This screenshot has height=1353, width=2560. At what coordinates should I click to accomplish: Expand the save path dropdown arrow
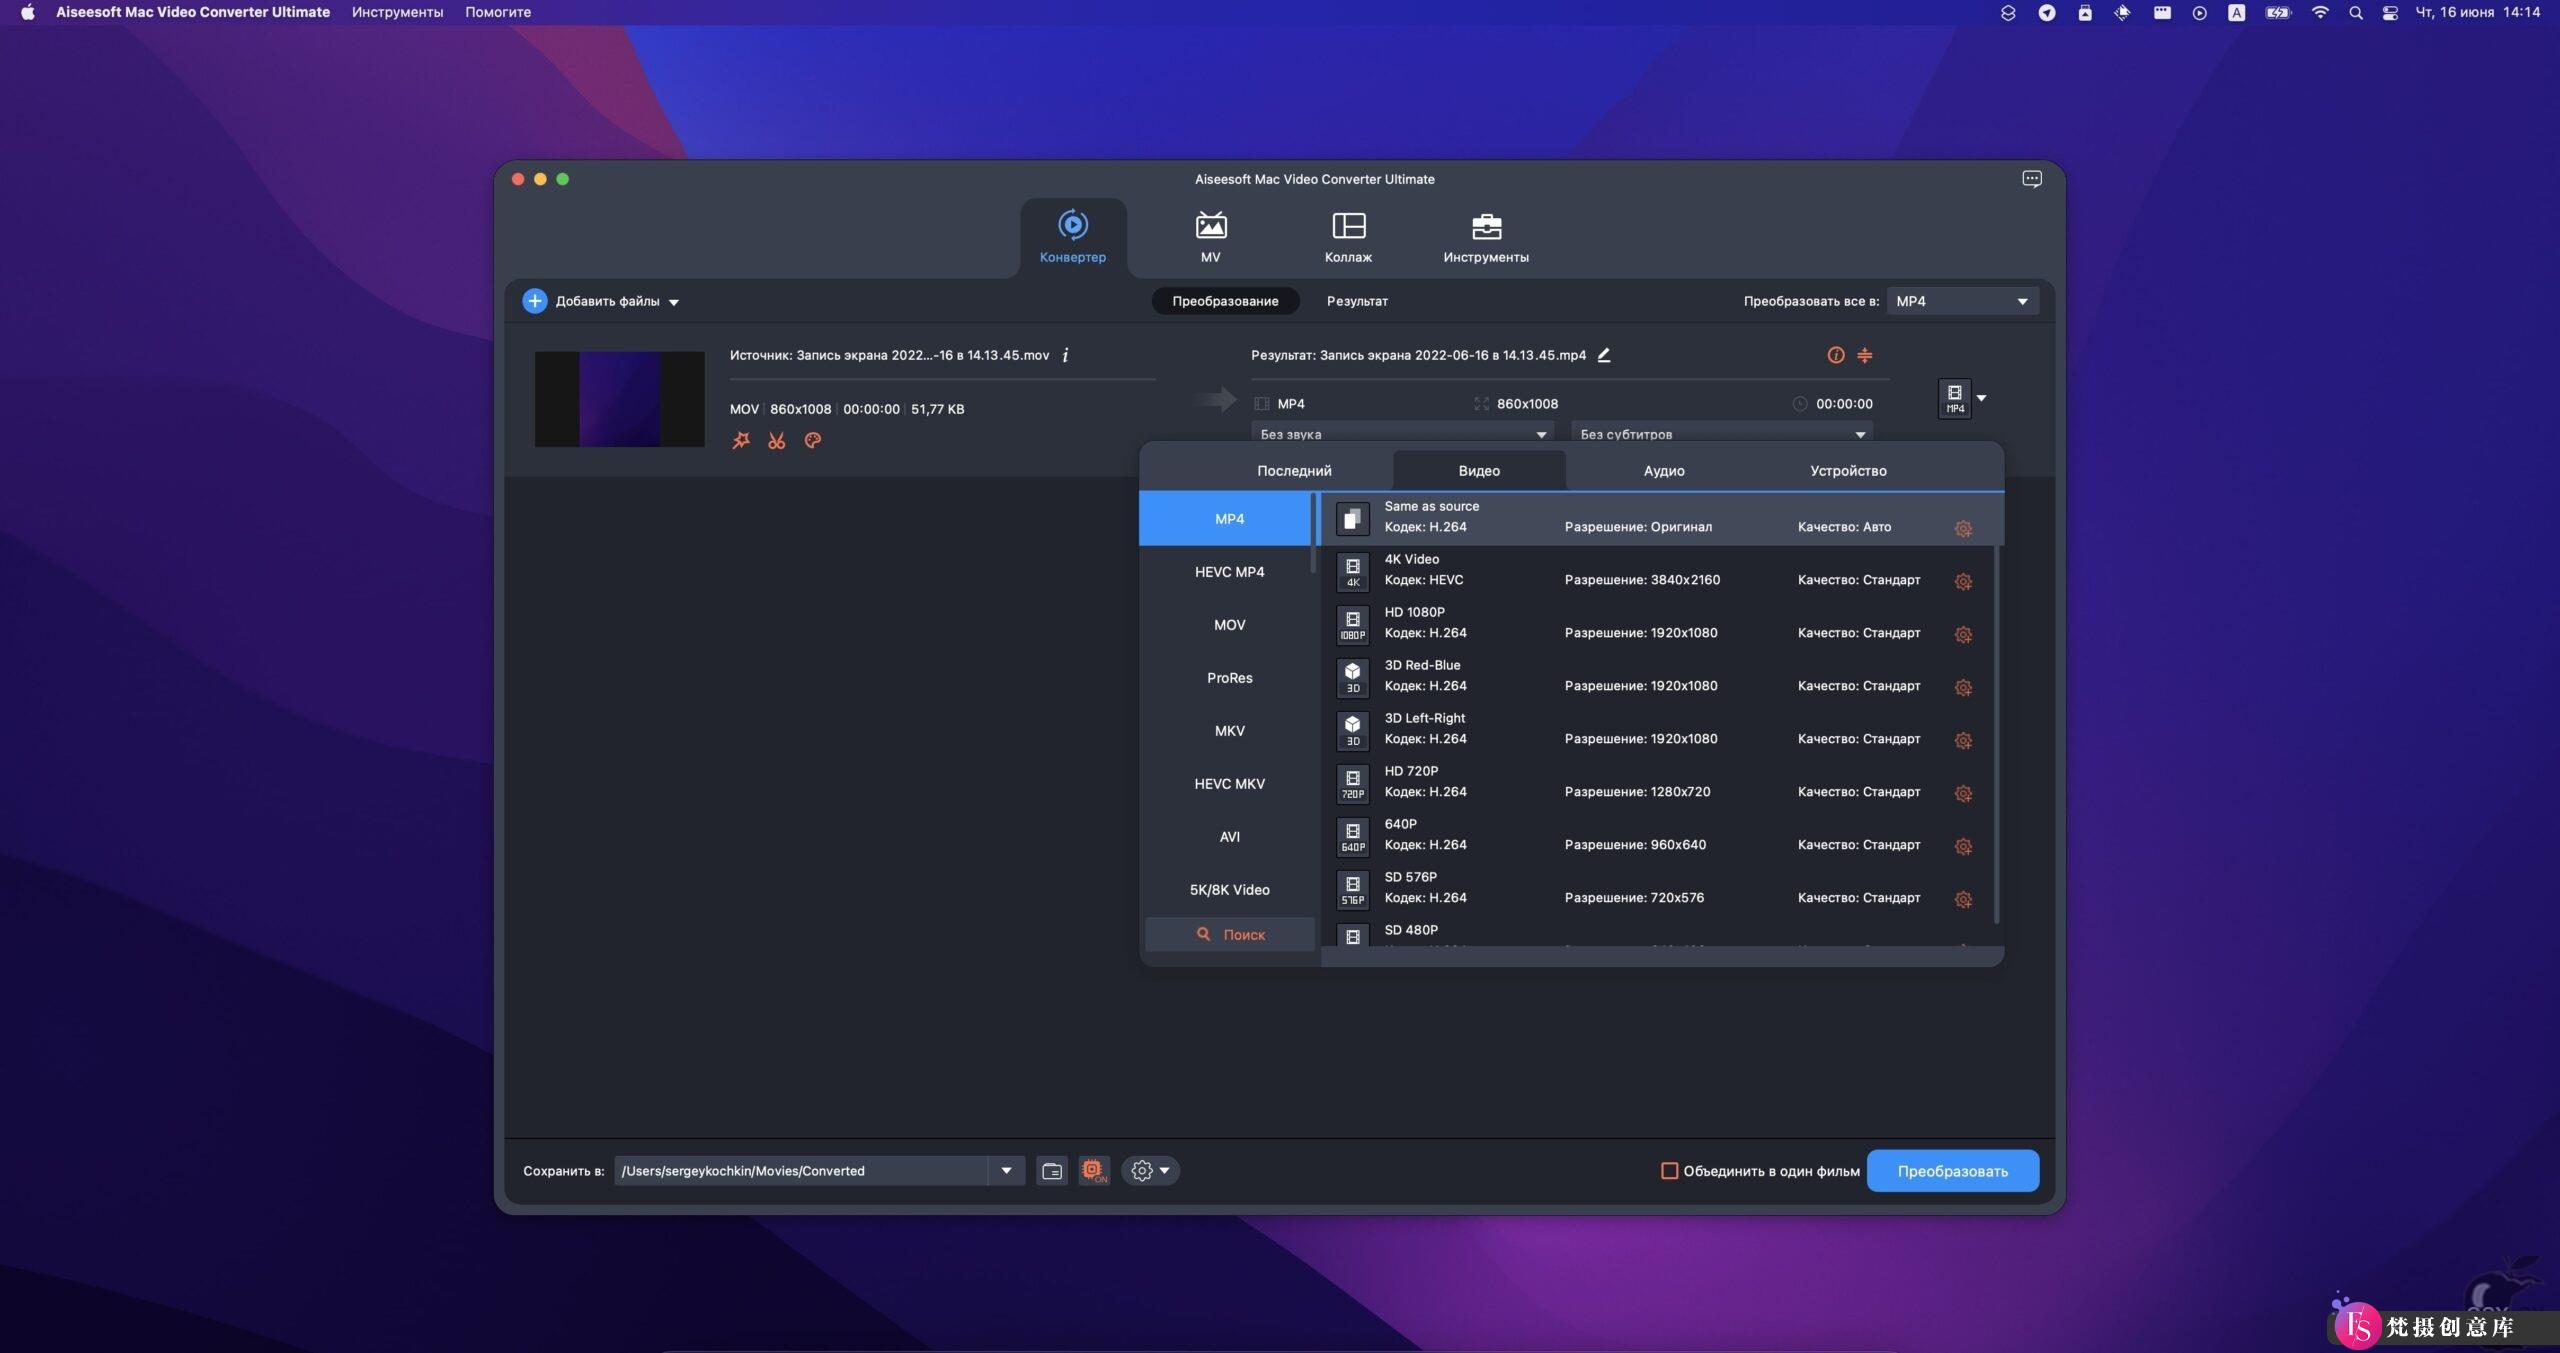(x=1006, y=1171)
